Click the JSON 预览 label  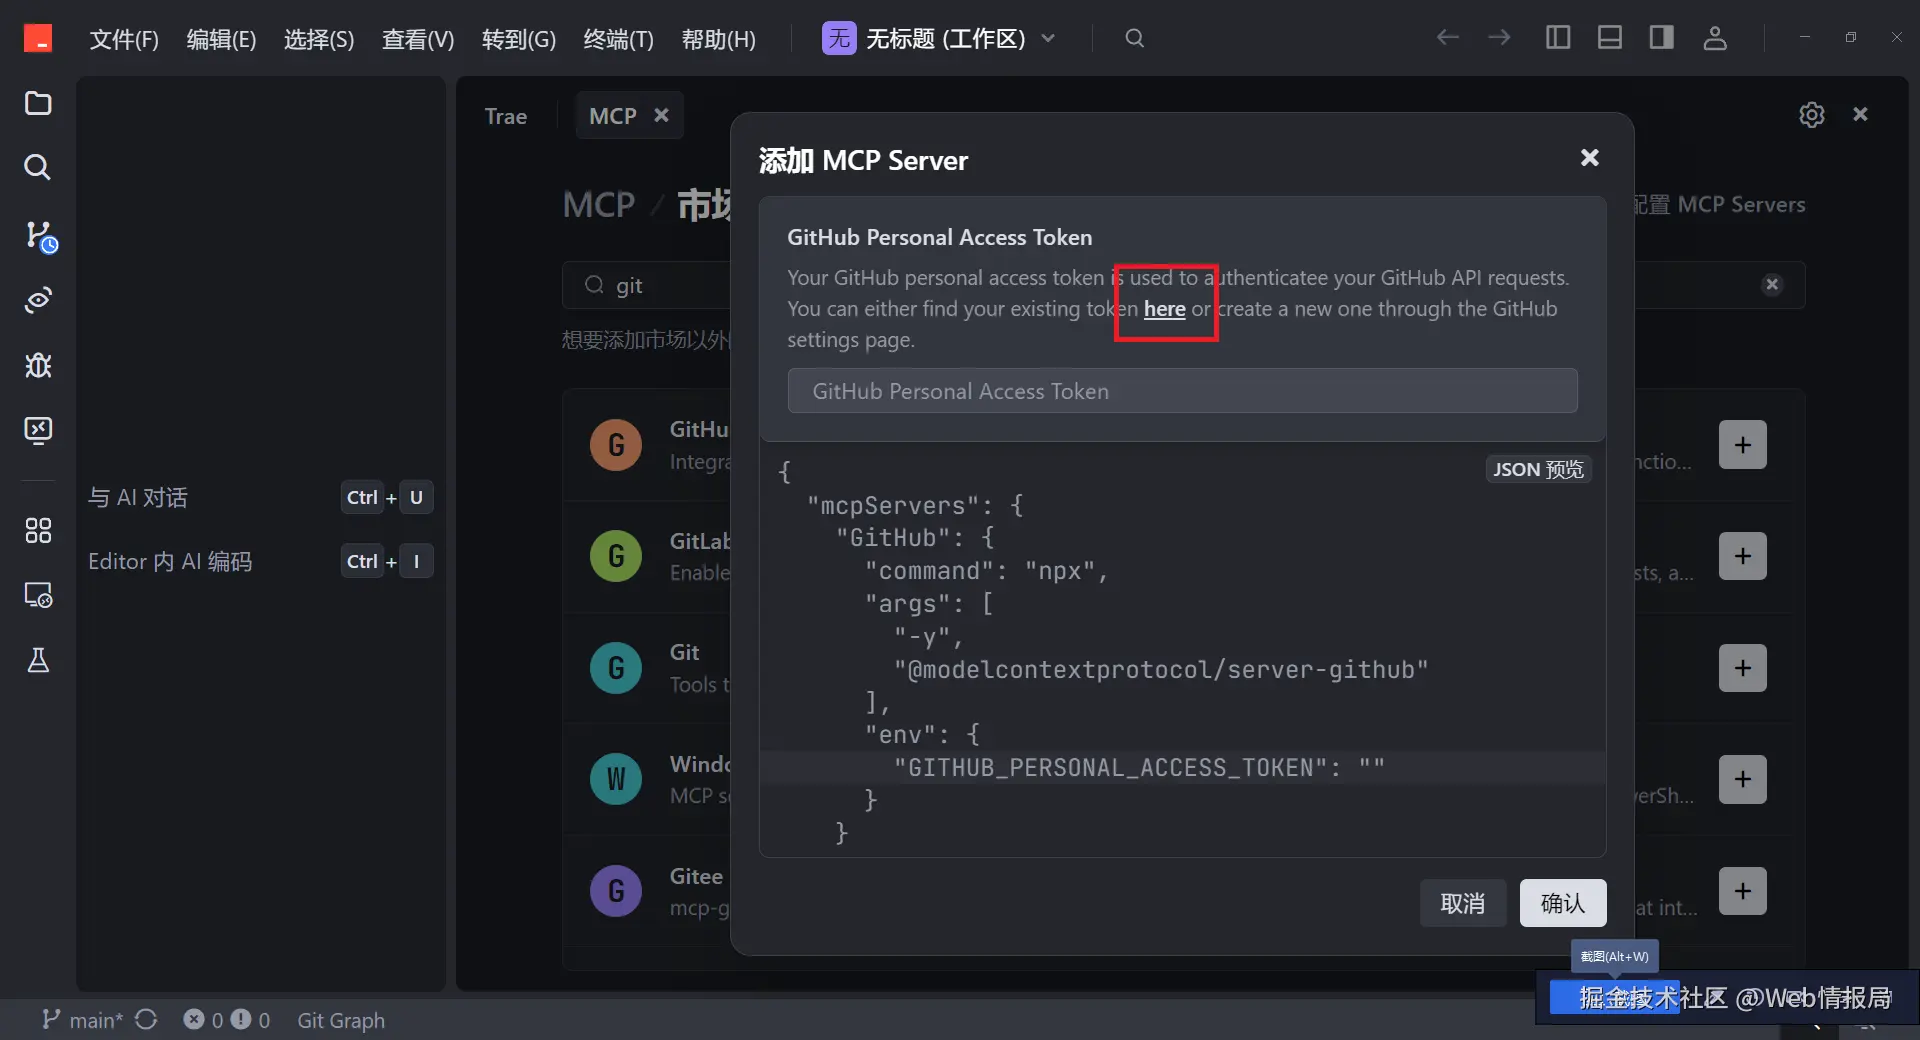(x=1538, y=469)
